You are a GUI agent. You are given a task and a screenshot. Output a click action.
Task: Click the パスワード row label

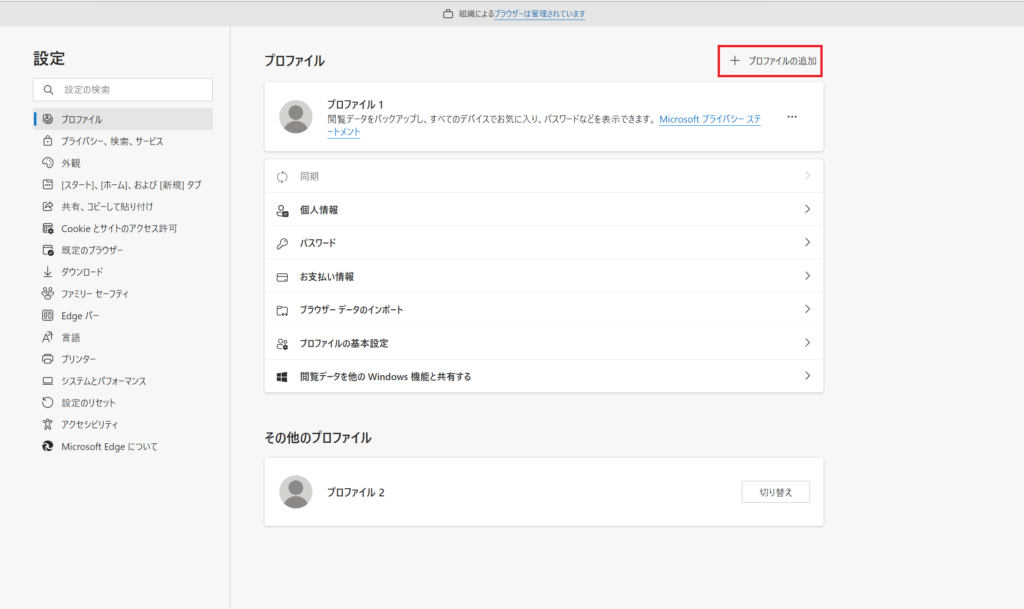pyautogui.click(x=317, y=243)
